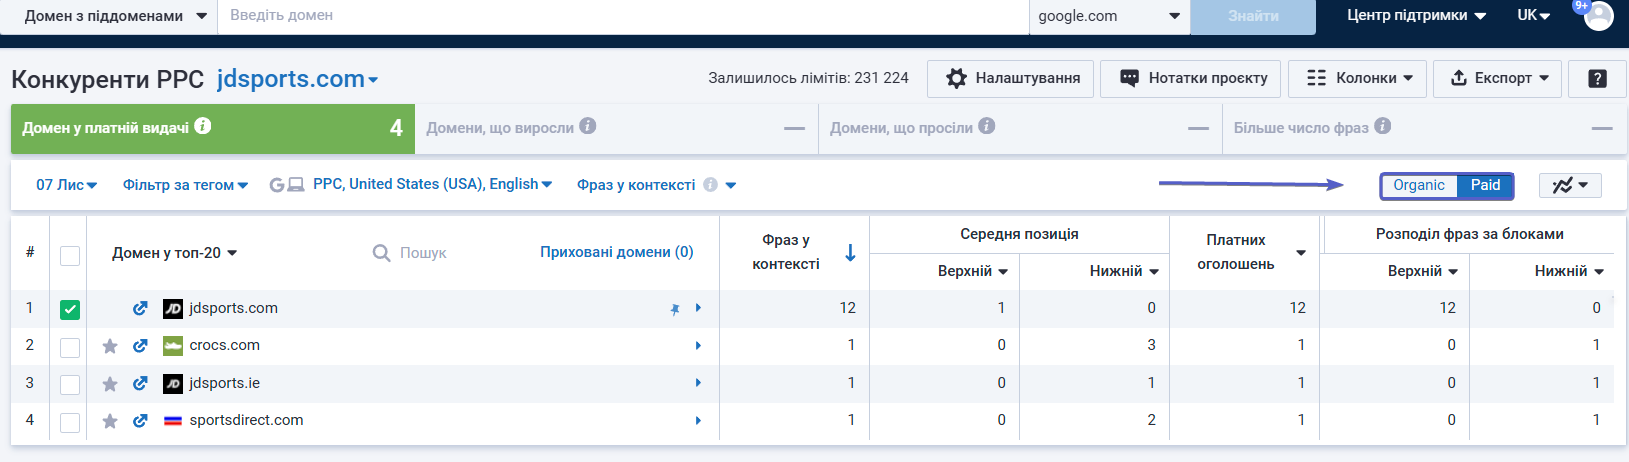
Task: Sort Середня позиція by Верхній
Action: 972,271
